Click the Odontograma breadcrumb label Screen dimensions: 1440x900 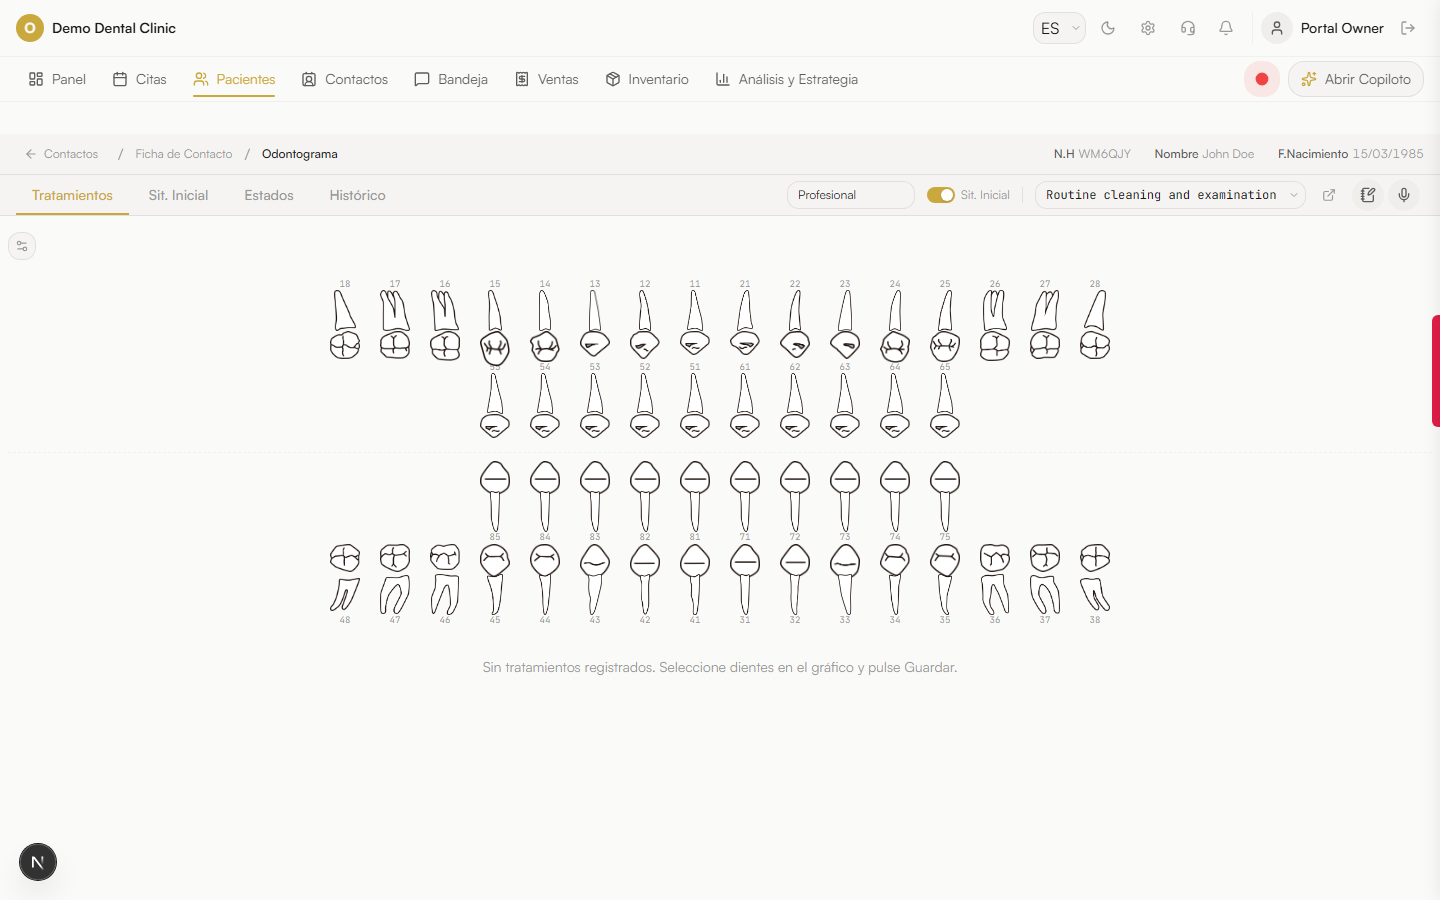[300, 154]
